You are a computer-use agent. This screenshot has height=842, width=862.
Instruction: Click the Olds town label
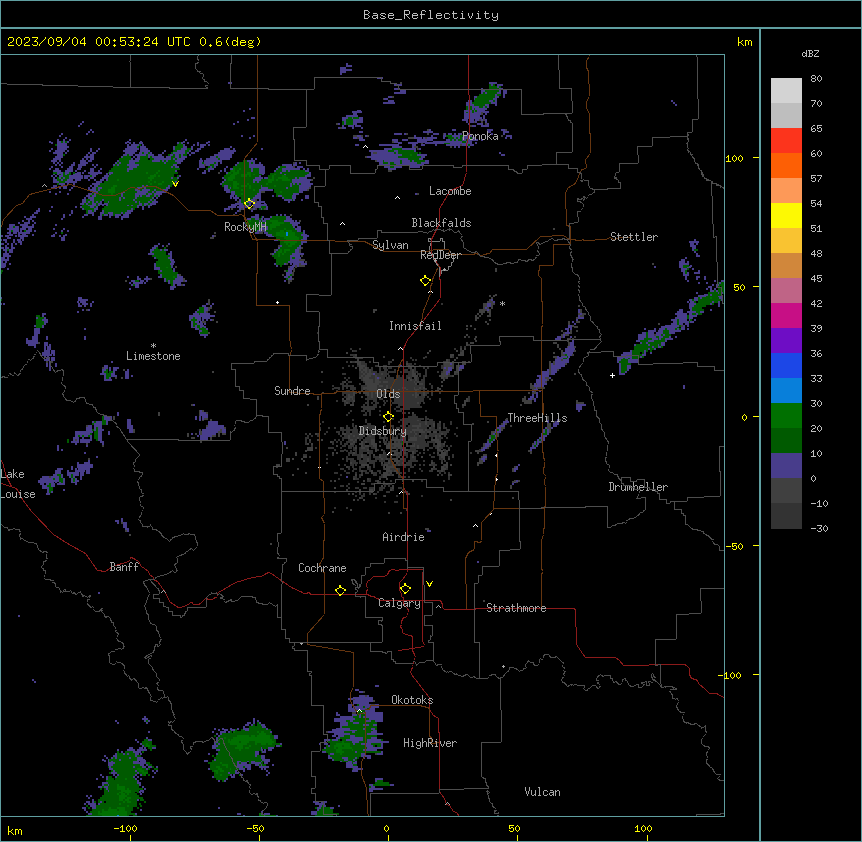tap(388, 394)
